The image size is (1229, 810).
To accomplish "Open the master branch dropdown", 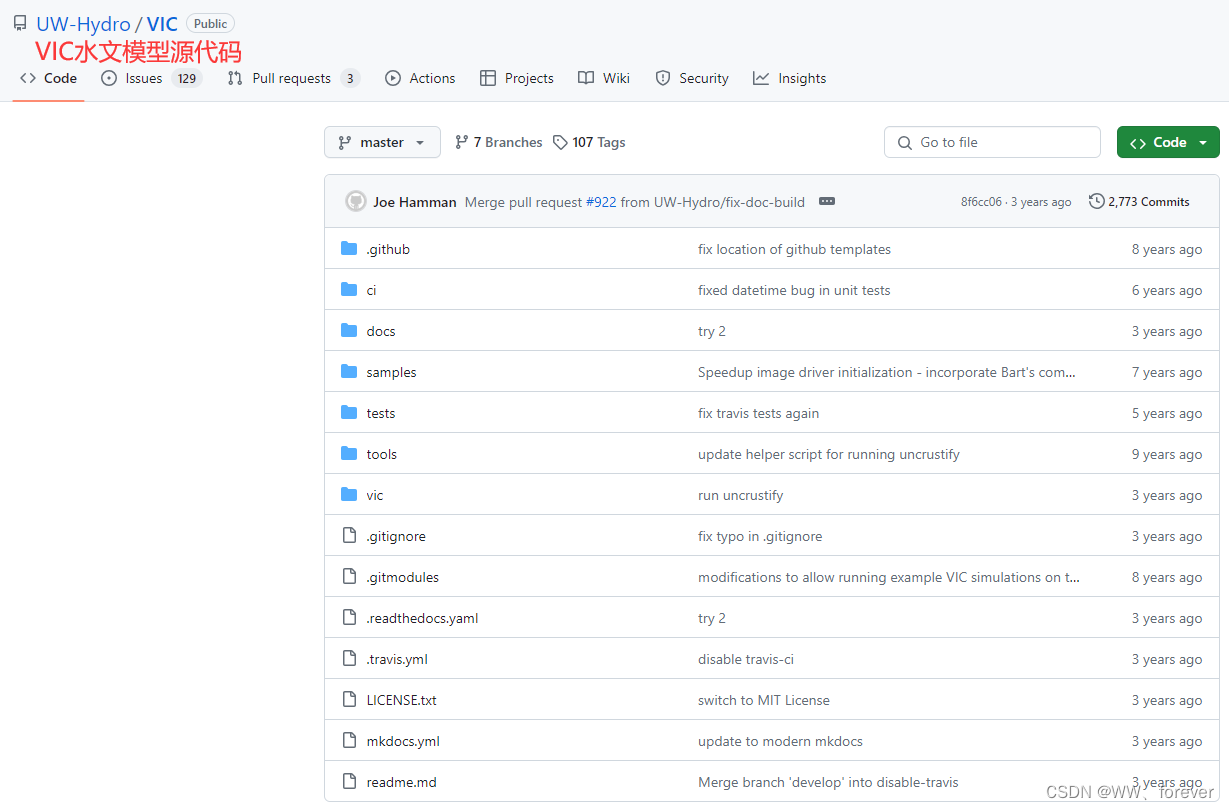I will (x=382, y=142).
